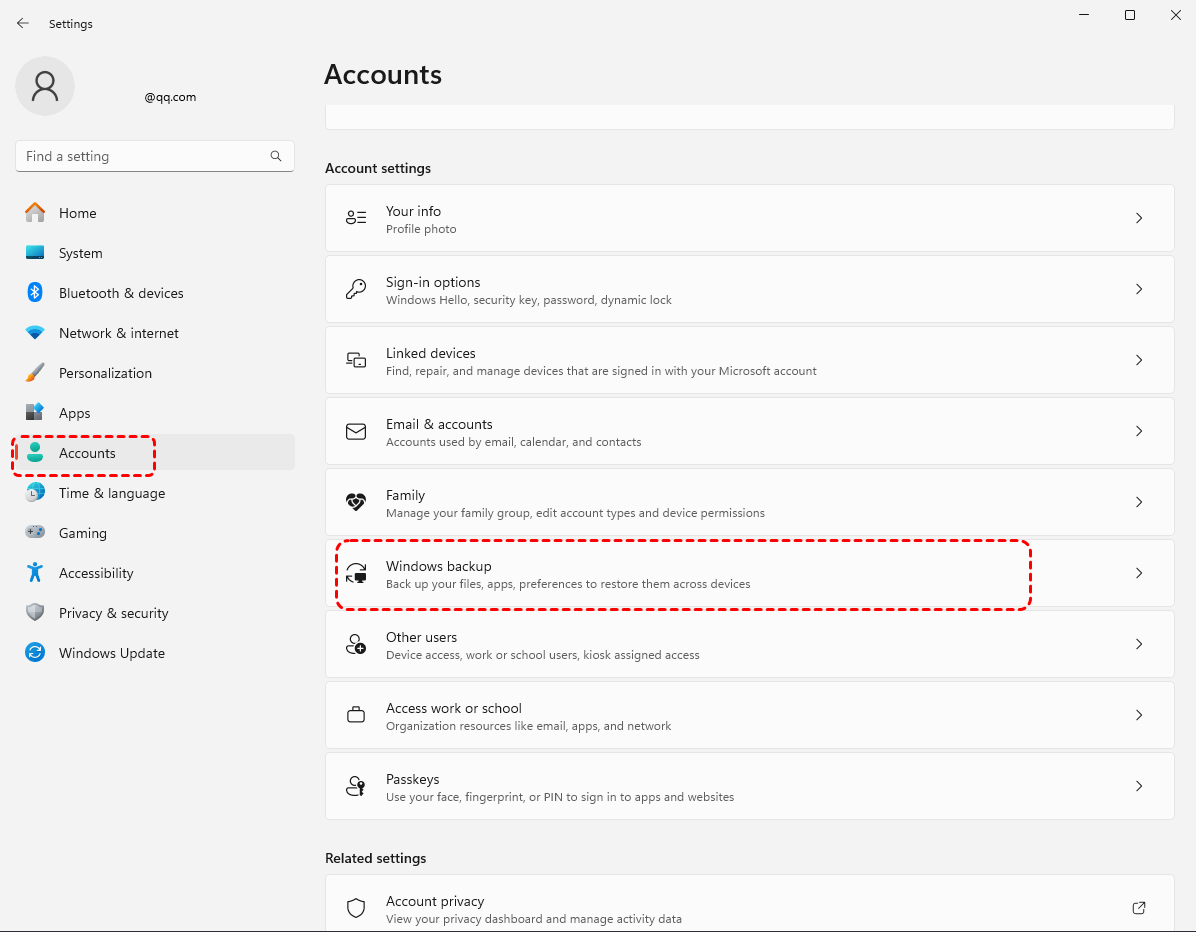Click the Linked devices icon
1196x932 pixels.
tap(356, 360)
